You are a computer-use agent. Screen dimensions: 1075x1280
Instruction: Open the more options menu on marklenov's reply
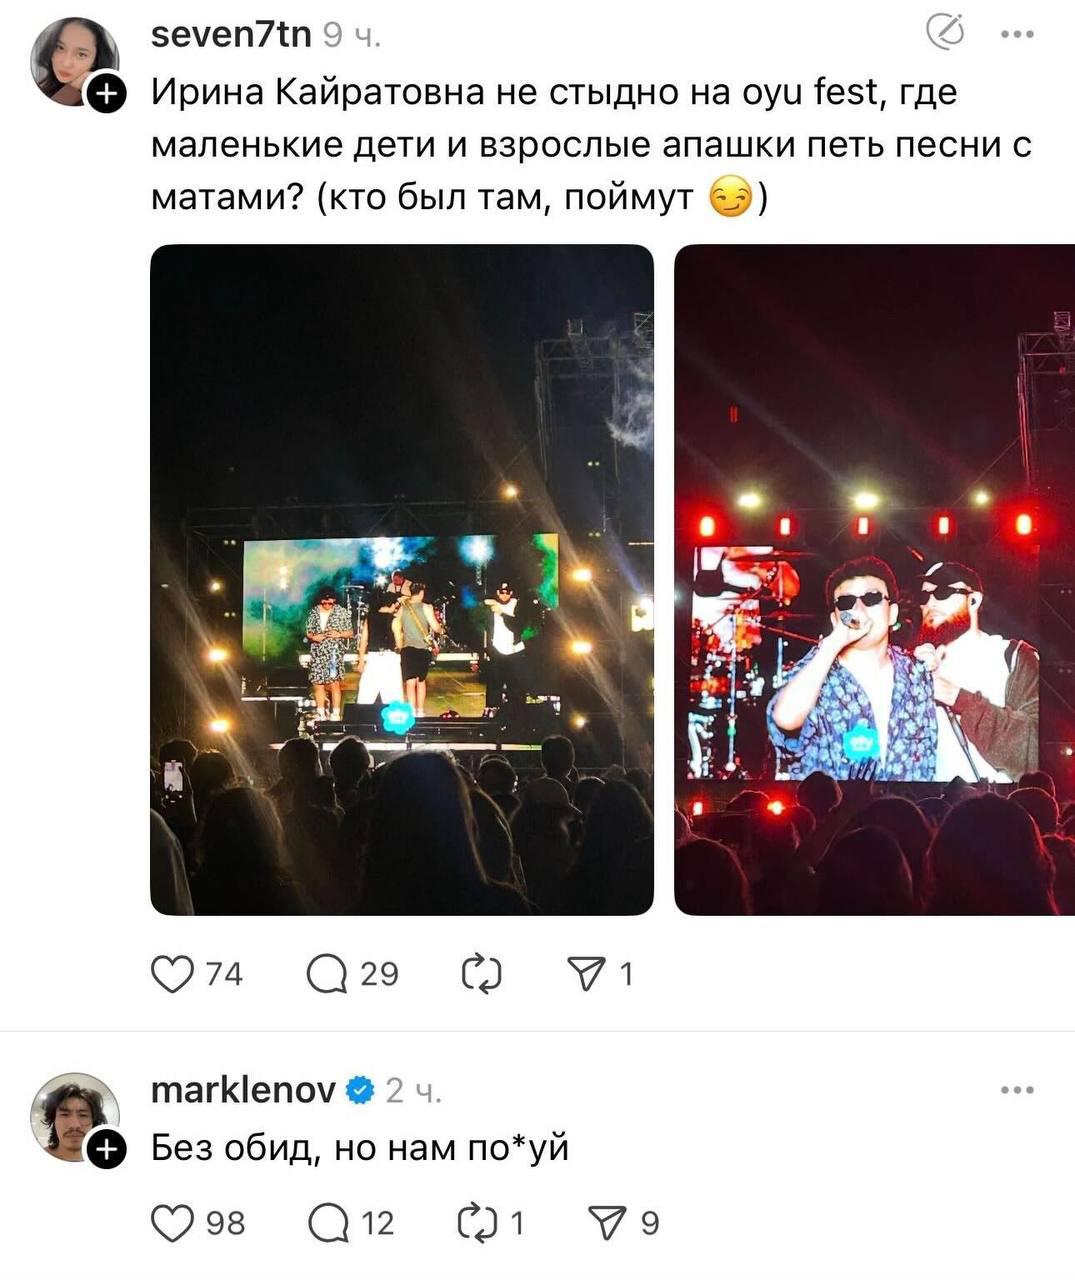point(1017,1090)
